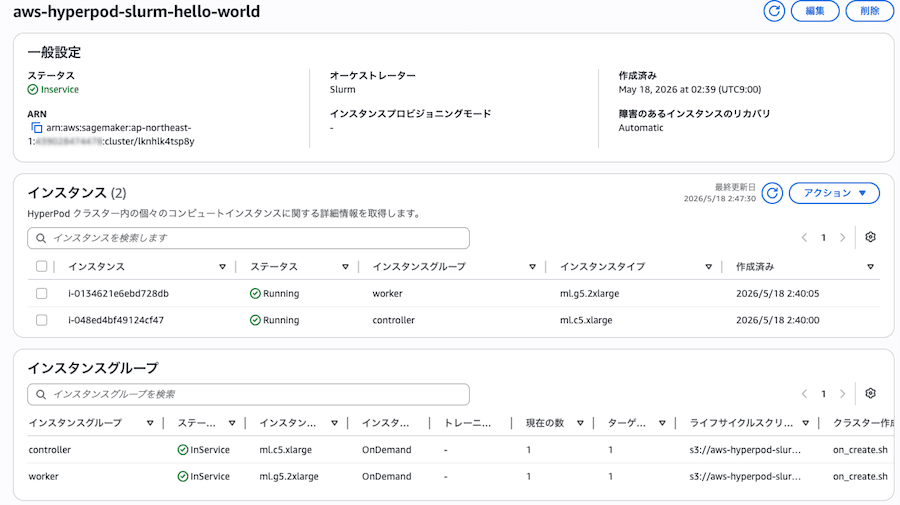The width and height of the screenshot is (900, 505).
Task: Click worker in instance groups table
Action: [44, 476]
